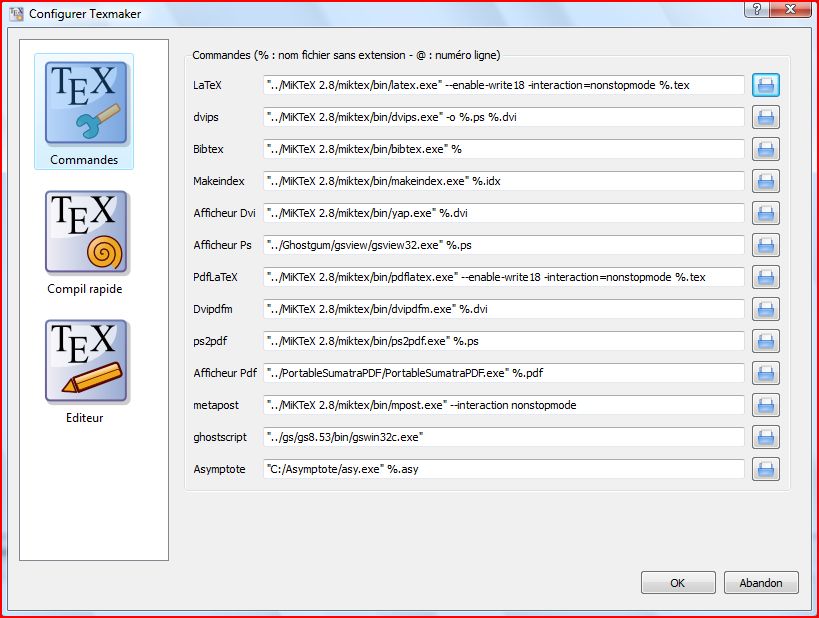Browse for the dvips executable
This screenshot has width=819, height=618.
tap(766, 117)
